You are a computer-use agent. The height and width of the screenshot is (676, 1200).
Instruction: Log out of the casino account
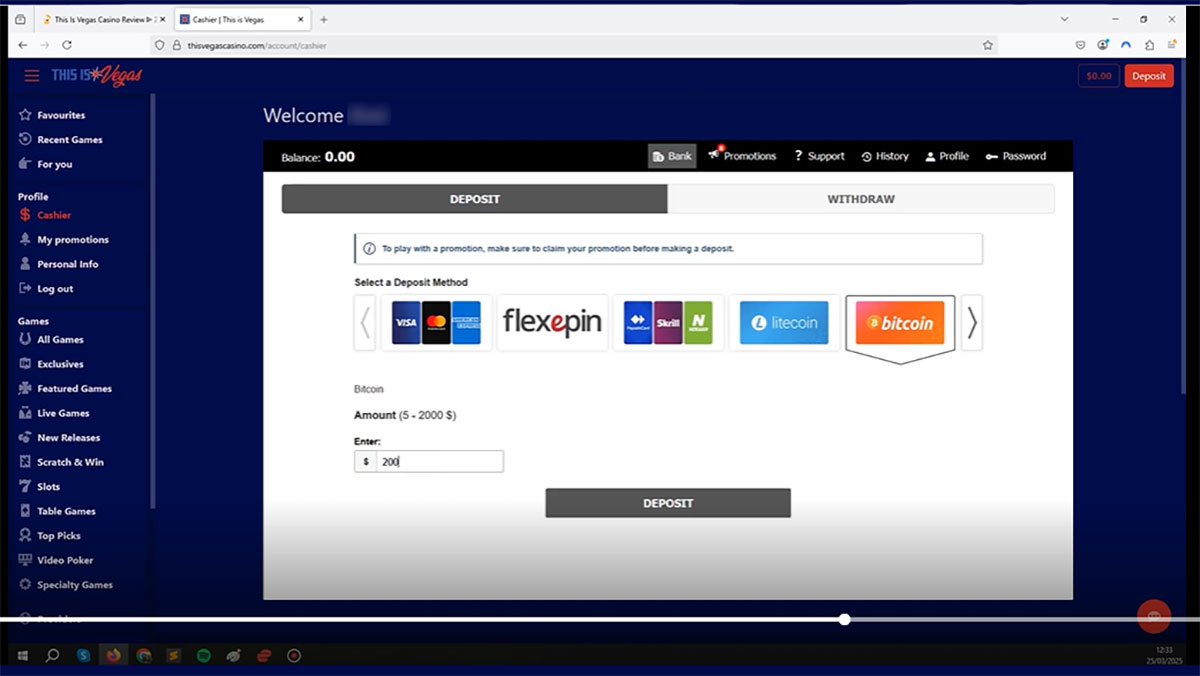coord(55,289)
